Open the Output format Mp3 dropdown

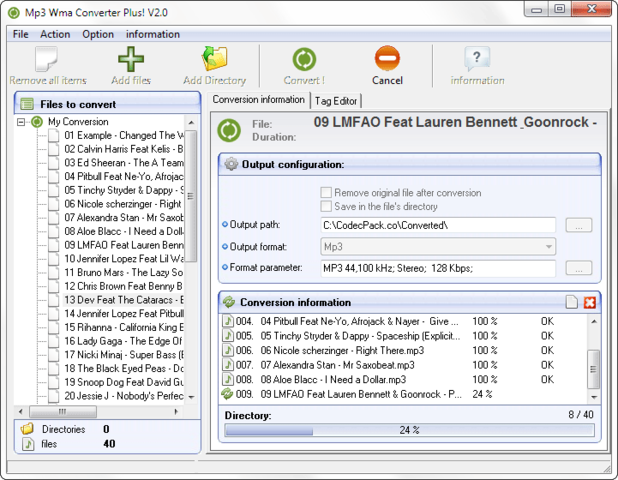[438, 247]
